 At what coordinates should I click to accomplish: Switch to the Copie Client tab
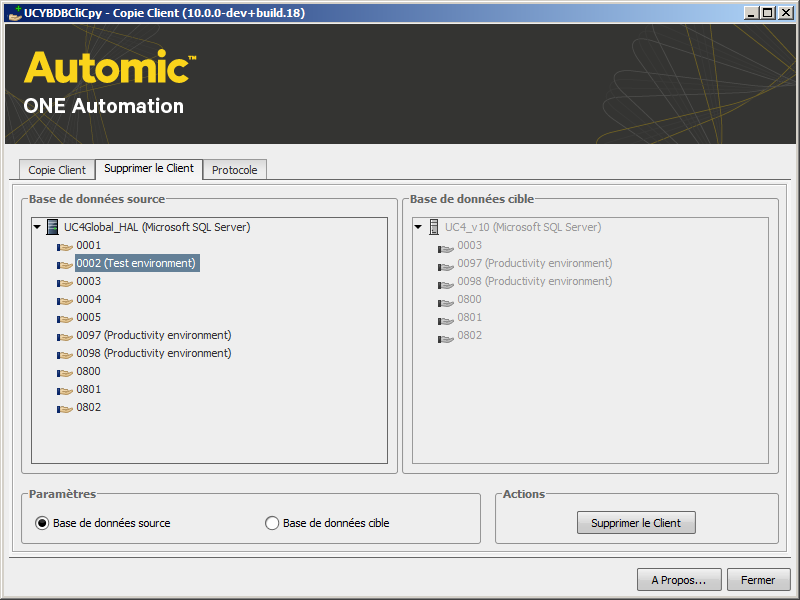[x=57, y=170]
